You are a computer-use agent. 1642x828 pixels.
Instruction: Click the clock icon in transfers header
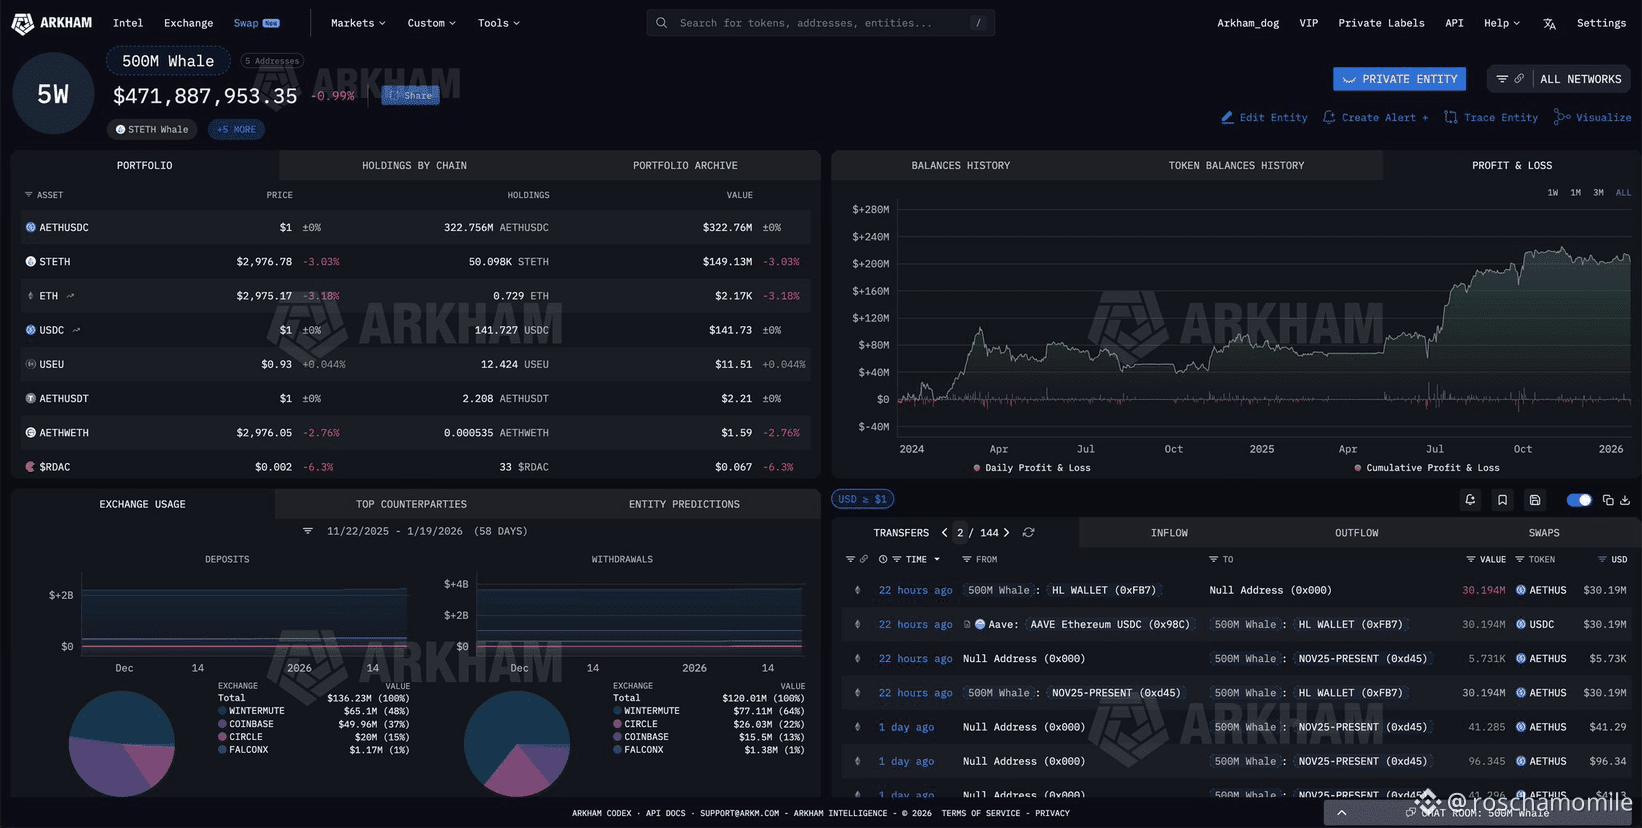[x=883, y=560]
